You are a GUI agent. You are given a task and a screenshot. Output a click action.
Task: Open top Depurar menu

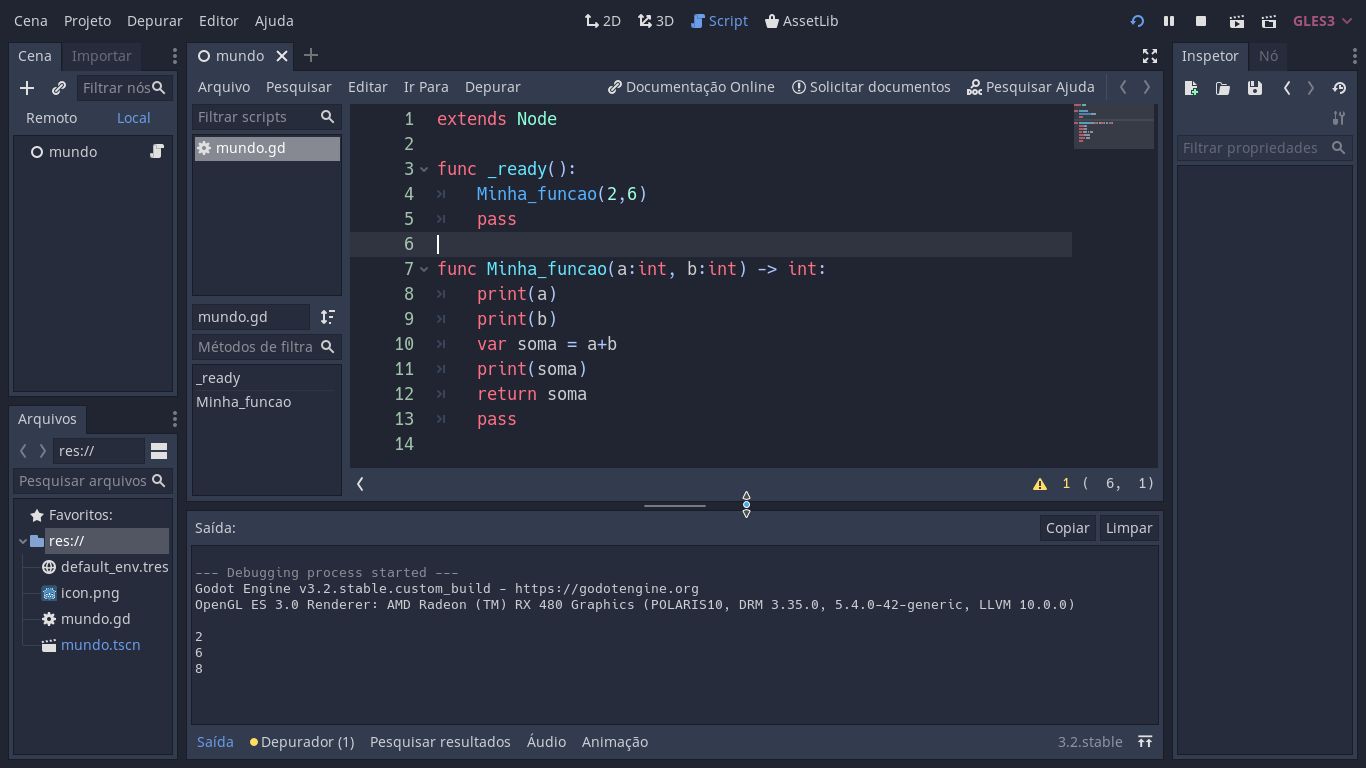coord(154,21)
